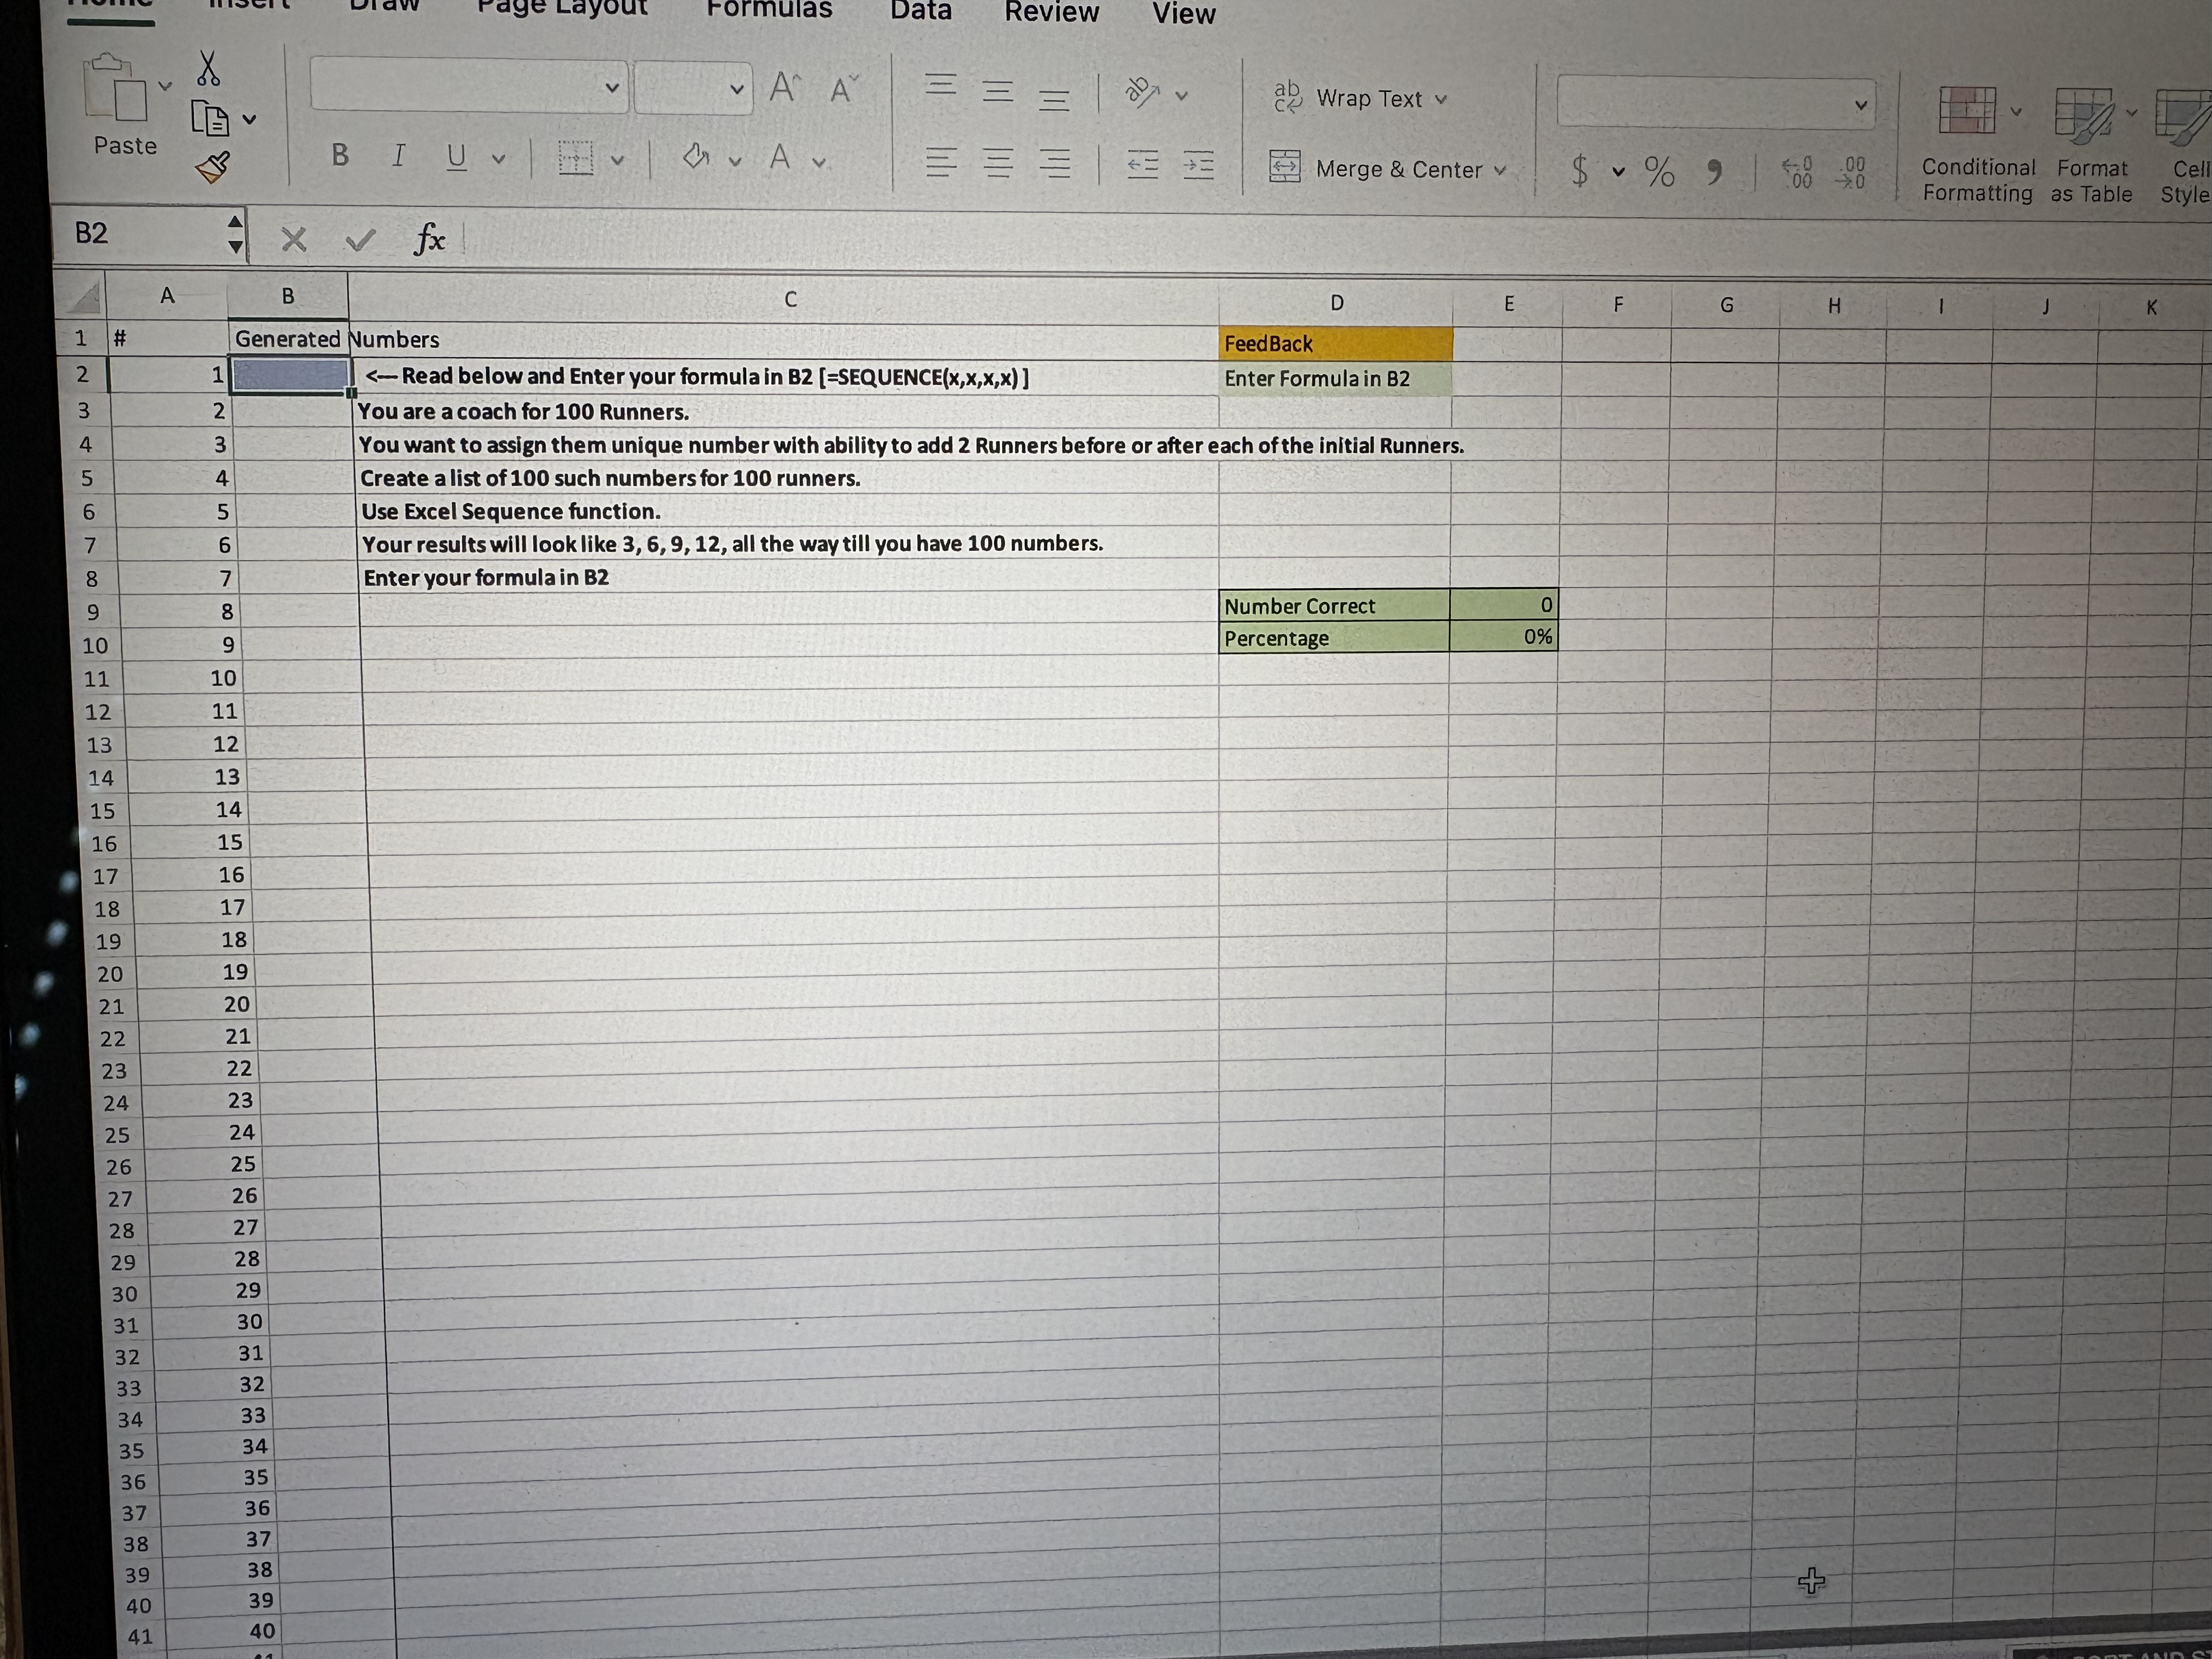2212x1659 pixels.
Task: Click Increase Font Size icon
Action: coord(784,88)
